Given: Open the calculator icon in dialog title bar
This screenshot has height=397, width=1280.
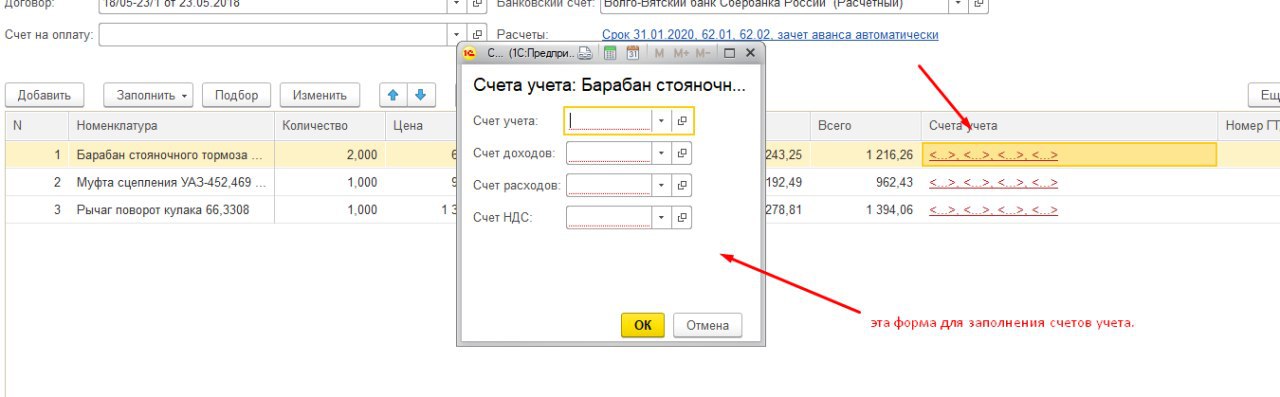Looking at the screenshot, I should [x=610, y=53].
